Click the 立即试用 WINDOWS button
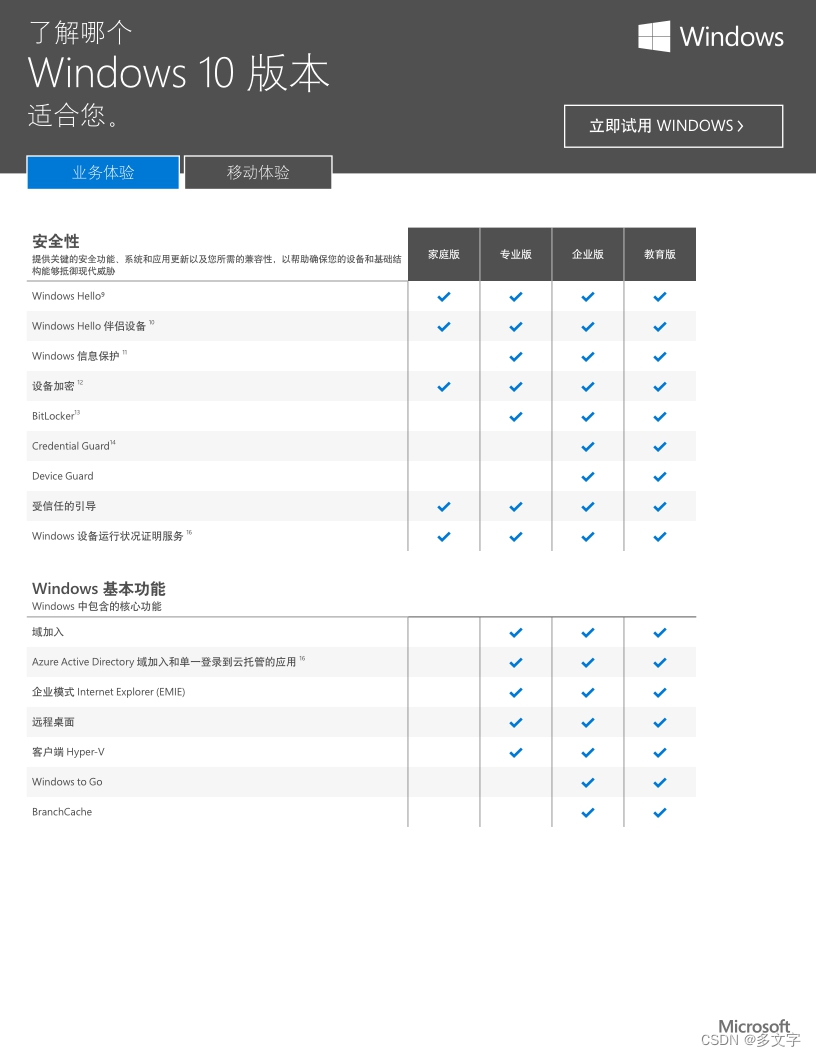Viewport: 816px width, 1056px height. pyautogui.click(x=673, y=126)
